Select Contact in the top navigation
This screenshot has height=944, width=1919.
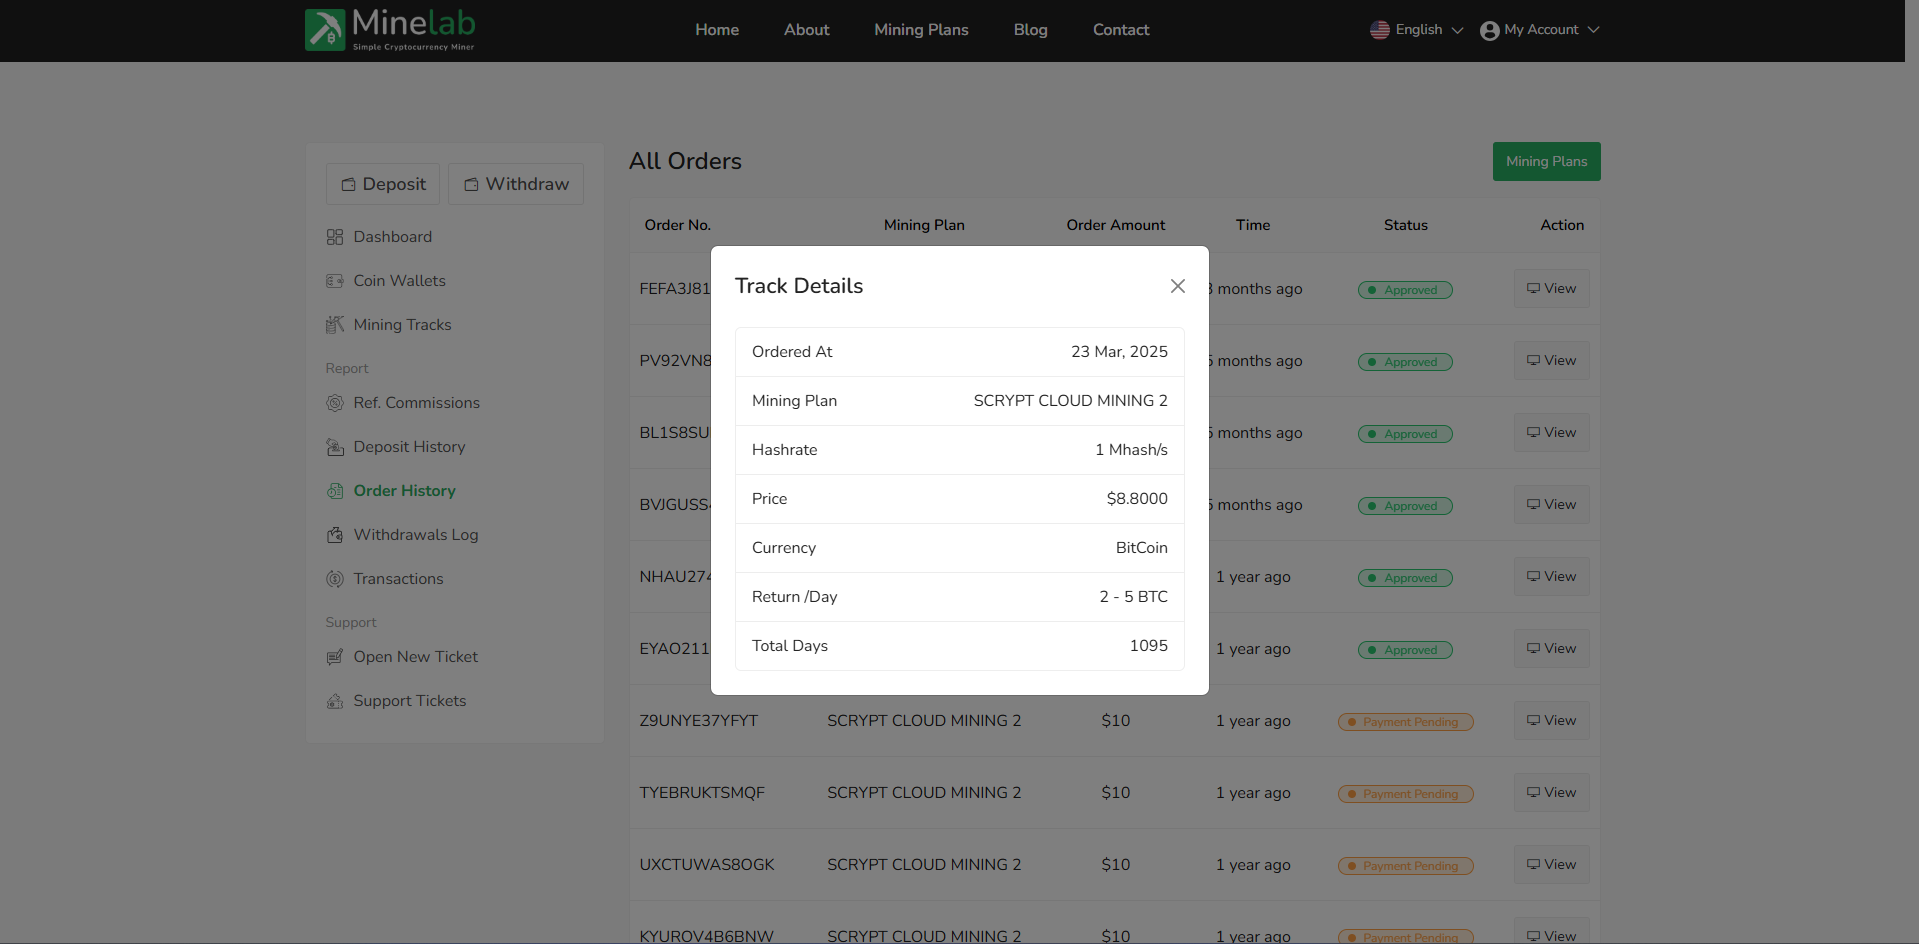1120,30
